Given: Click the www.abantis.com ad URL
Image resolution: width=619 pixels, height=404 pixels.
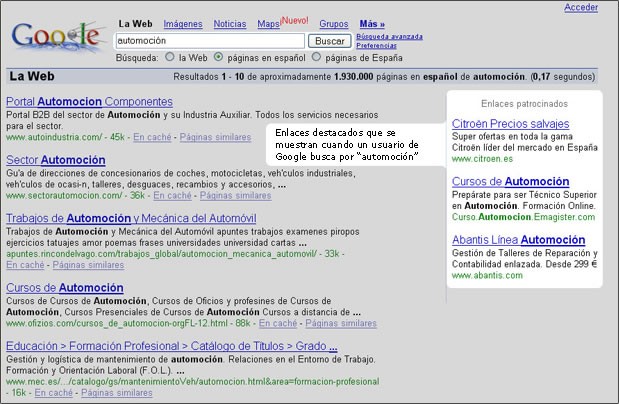Looking at the screenshot, I should 487,276.
